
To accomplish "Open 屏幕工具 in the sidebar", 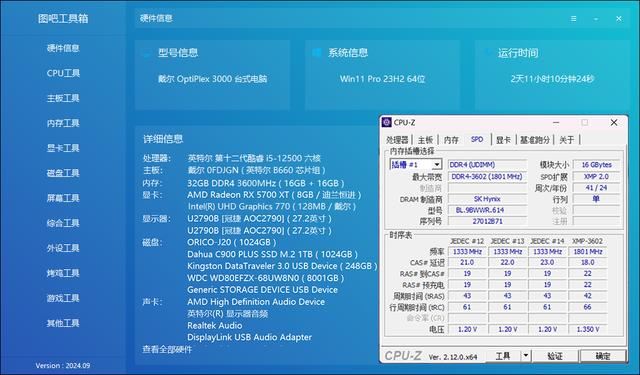I will coord(63,198).
